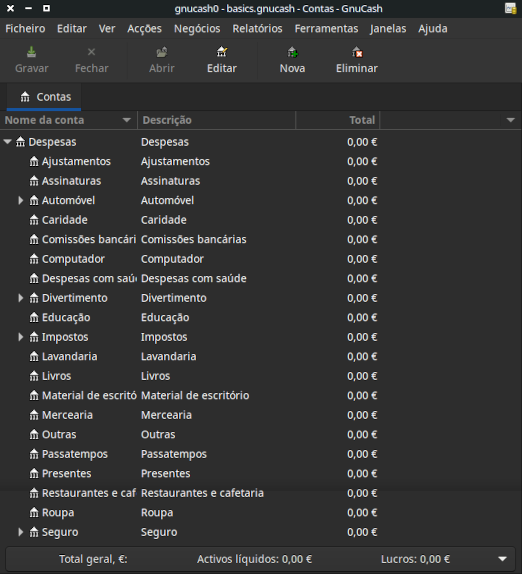Click the Total geral, €: label
Screen dimensions: 522x574
point(93,559)
